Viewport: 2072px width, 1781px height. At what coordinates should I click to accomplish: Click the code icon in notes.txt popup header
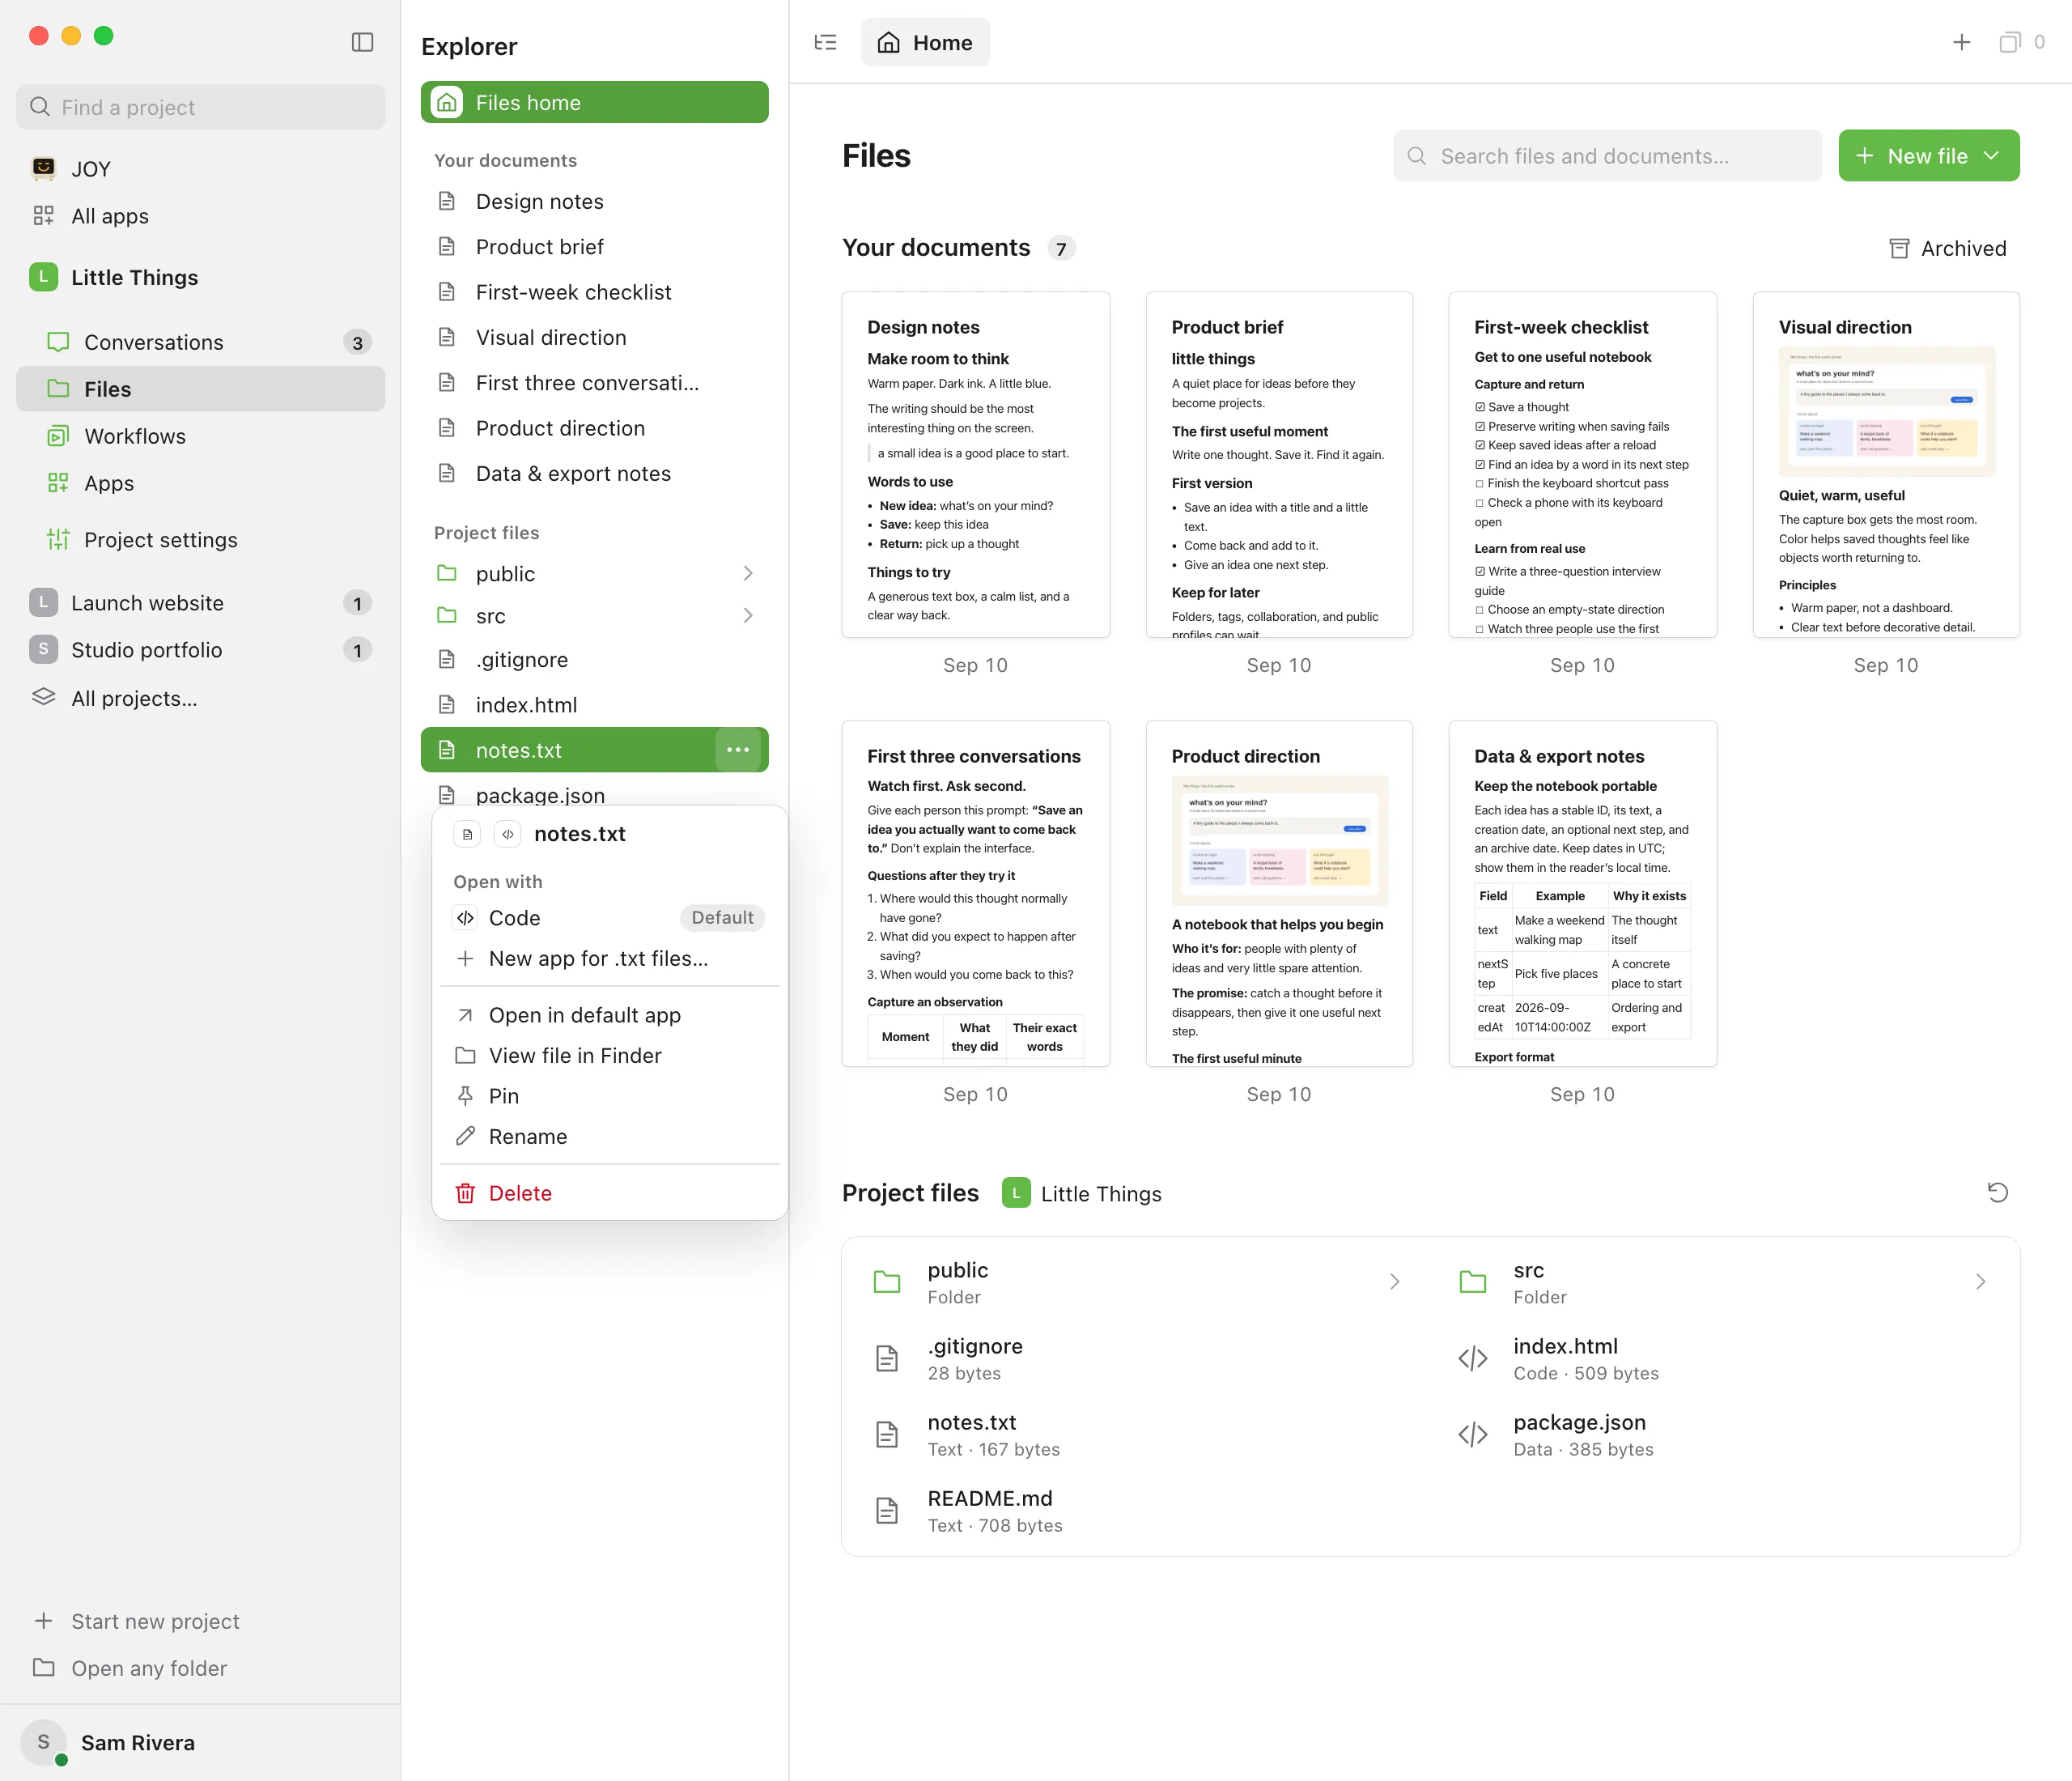coord(508,834)
